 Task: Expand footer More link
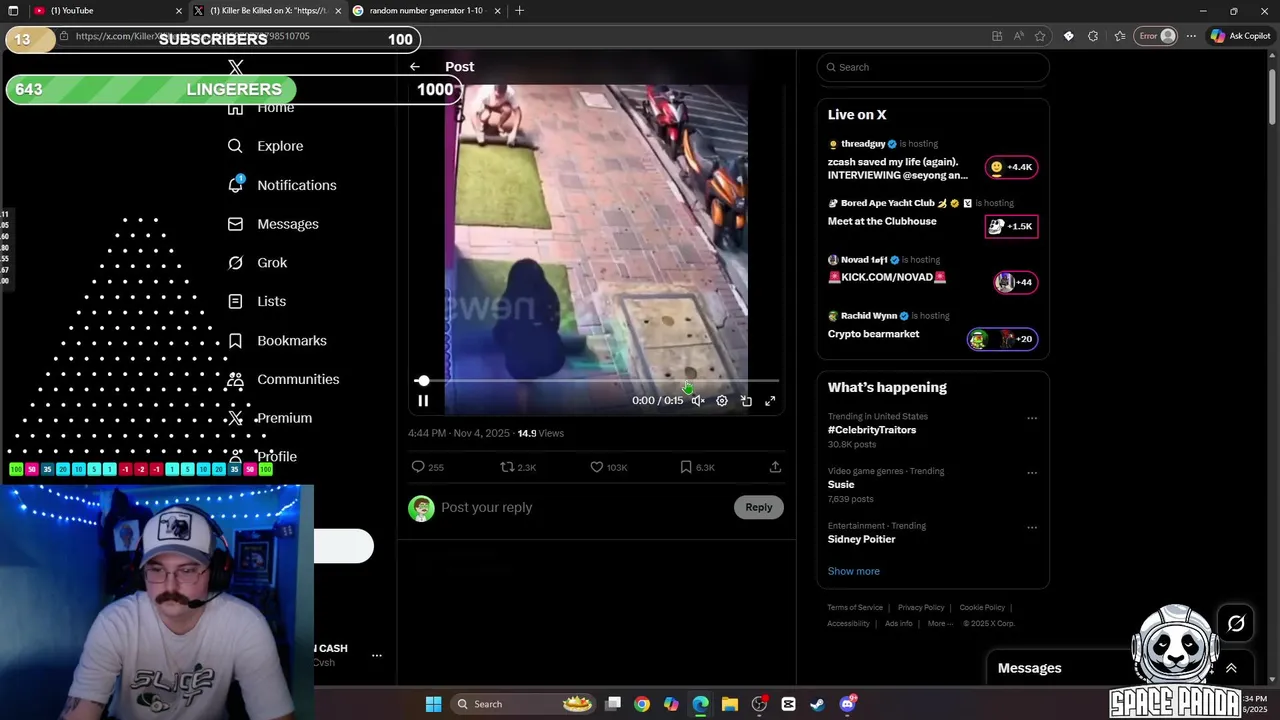pos(940,623)
